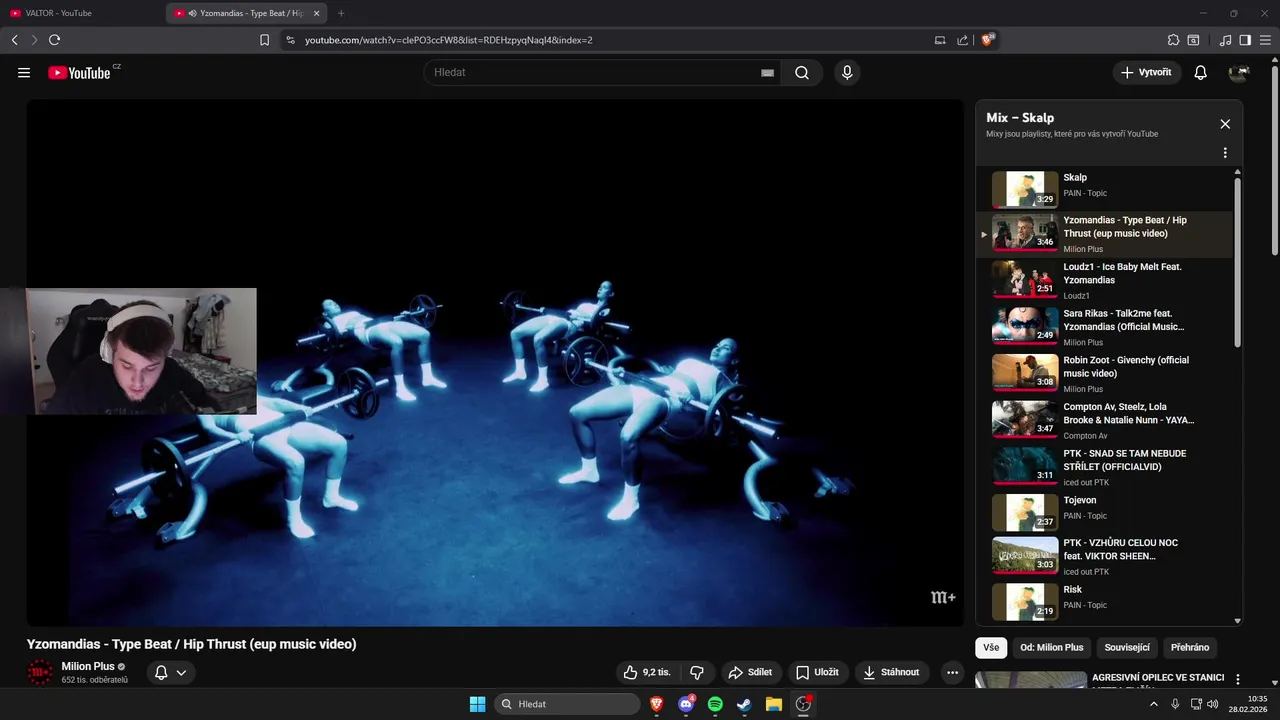Play Risk by PAIN from playlist
Image resolution: width=1280 pixels, height=720 pixels.
coord(1105,601)
